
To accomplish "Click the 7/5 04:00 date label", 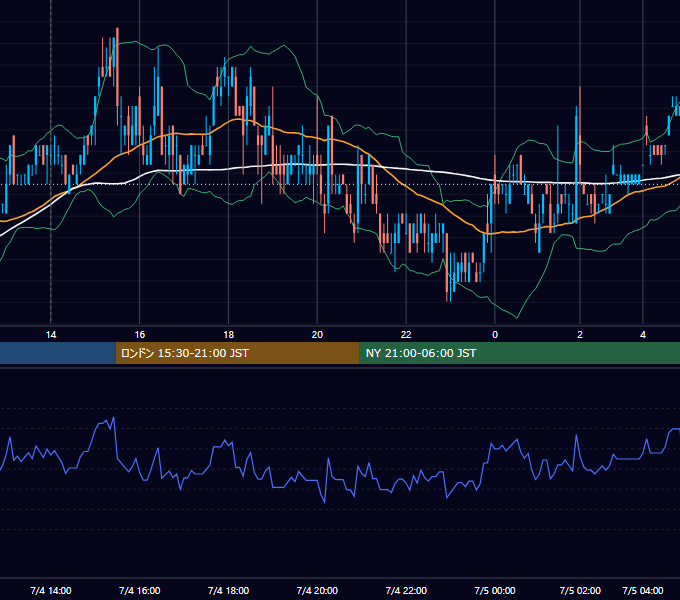I will pyautogui.click(x=643, y=590).
